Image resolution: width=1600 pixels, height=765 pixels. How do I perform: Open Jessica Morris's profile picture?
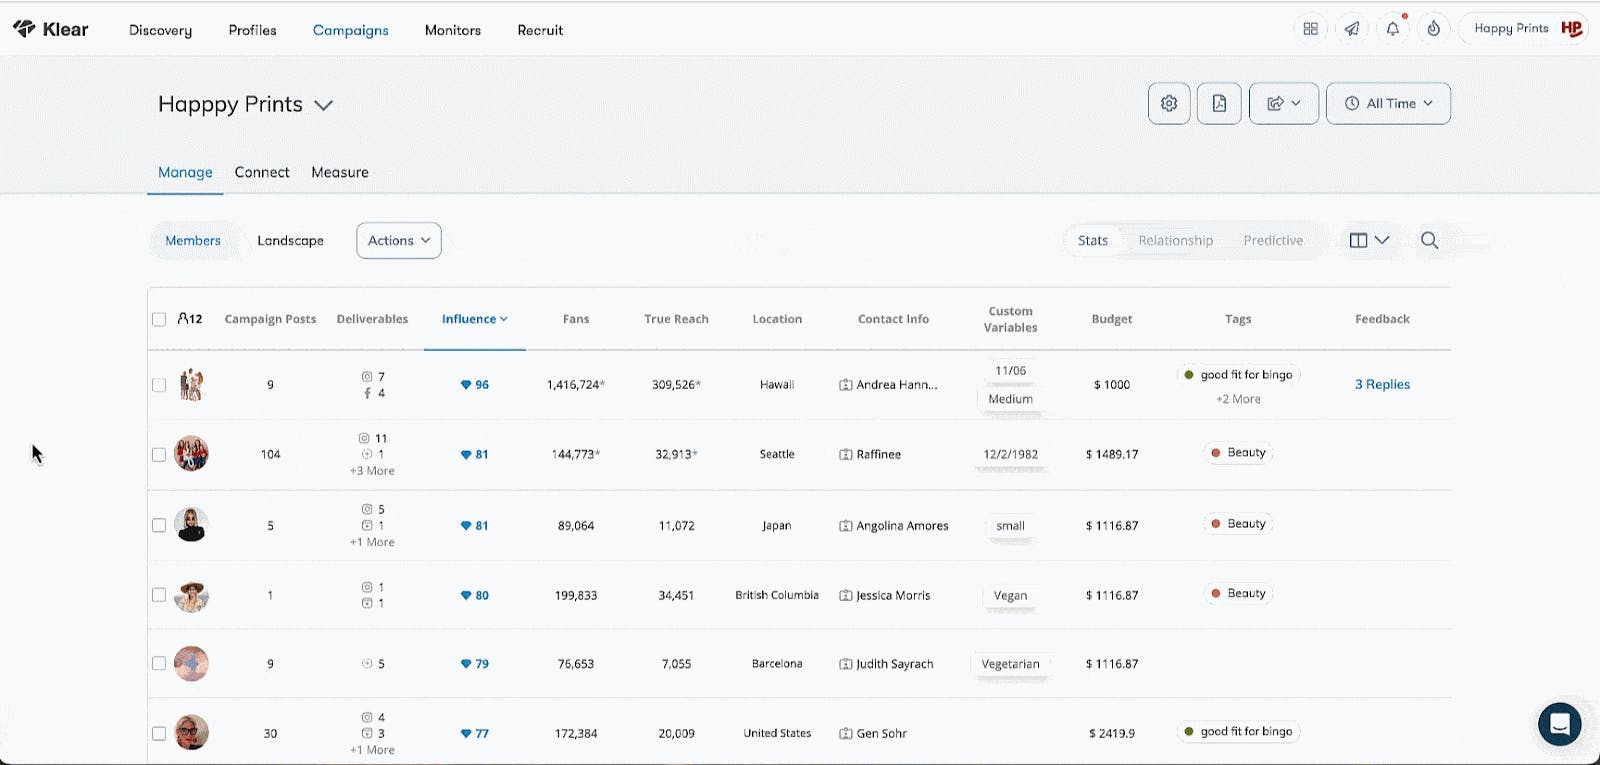tap(191, 595)
